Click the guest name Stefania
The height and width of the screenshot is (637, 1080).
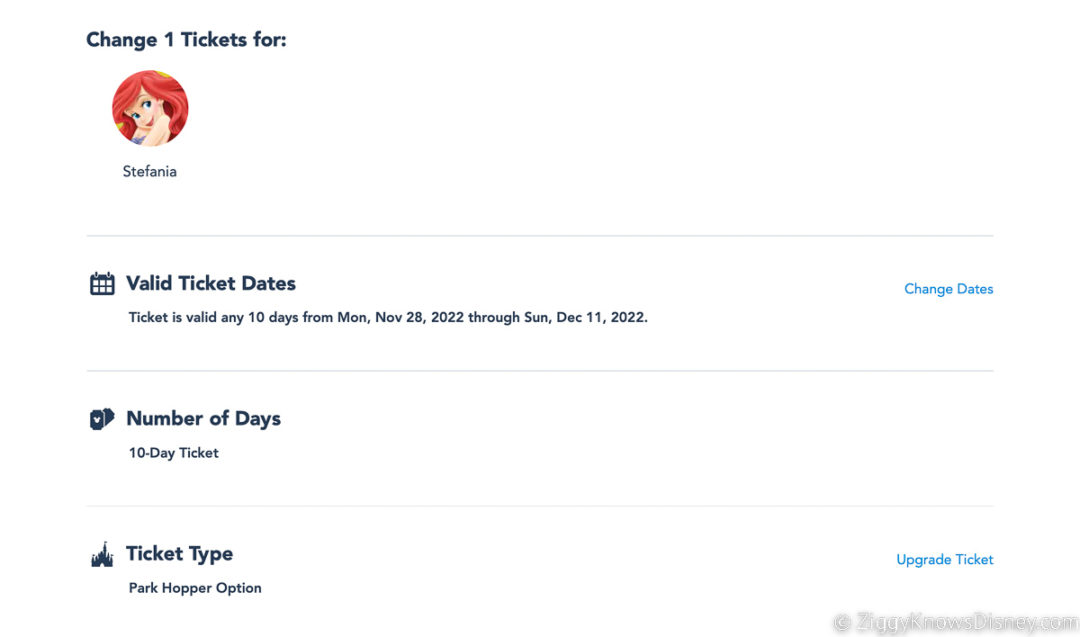pos(150,172)
